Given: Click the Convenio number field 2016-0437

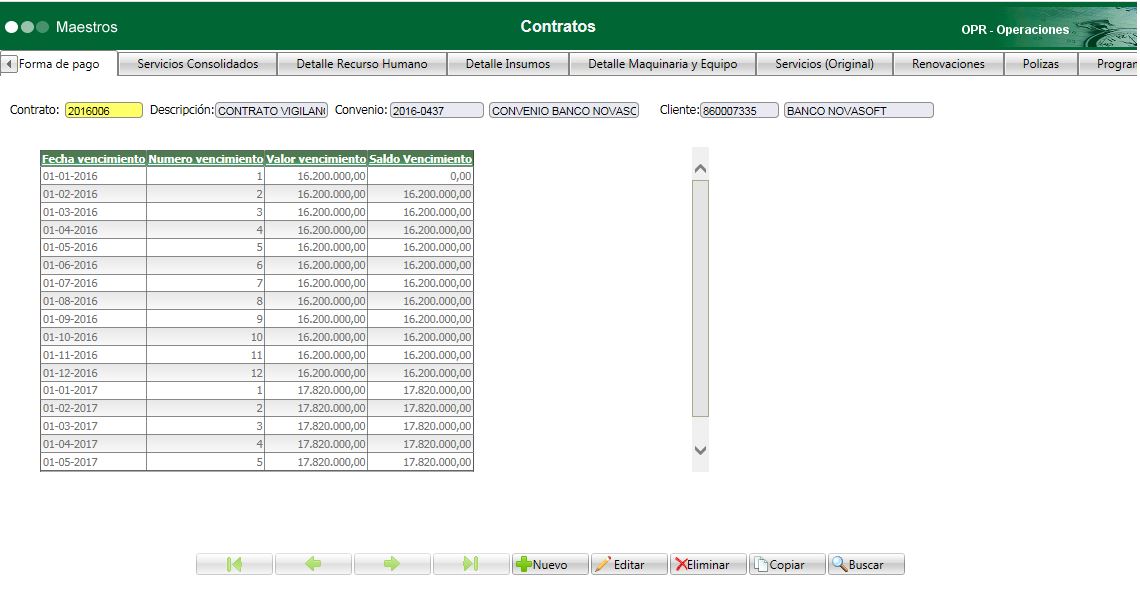Looking at the screenshot, I should click(436, 110).
